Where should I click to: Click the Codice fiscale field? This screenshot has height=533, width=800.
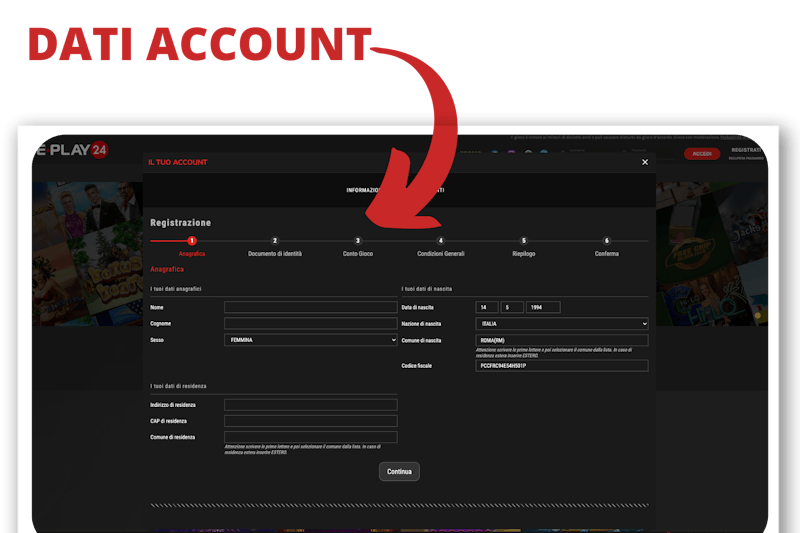pos(561,366)
